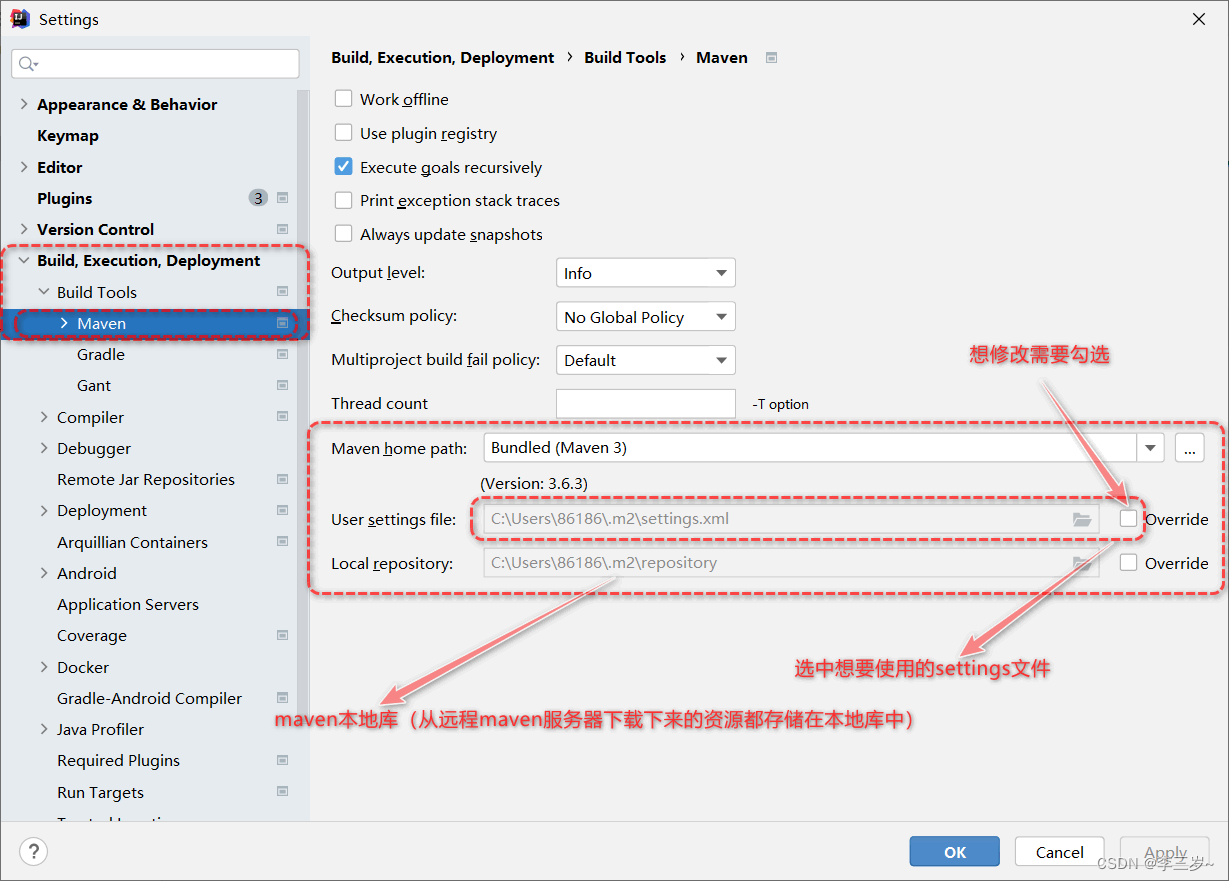Screen dimensions: 1229x881
Task: Click the breadcrumb project icon next to Maven title
Action: tap(771, 58)
